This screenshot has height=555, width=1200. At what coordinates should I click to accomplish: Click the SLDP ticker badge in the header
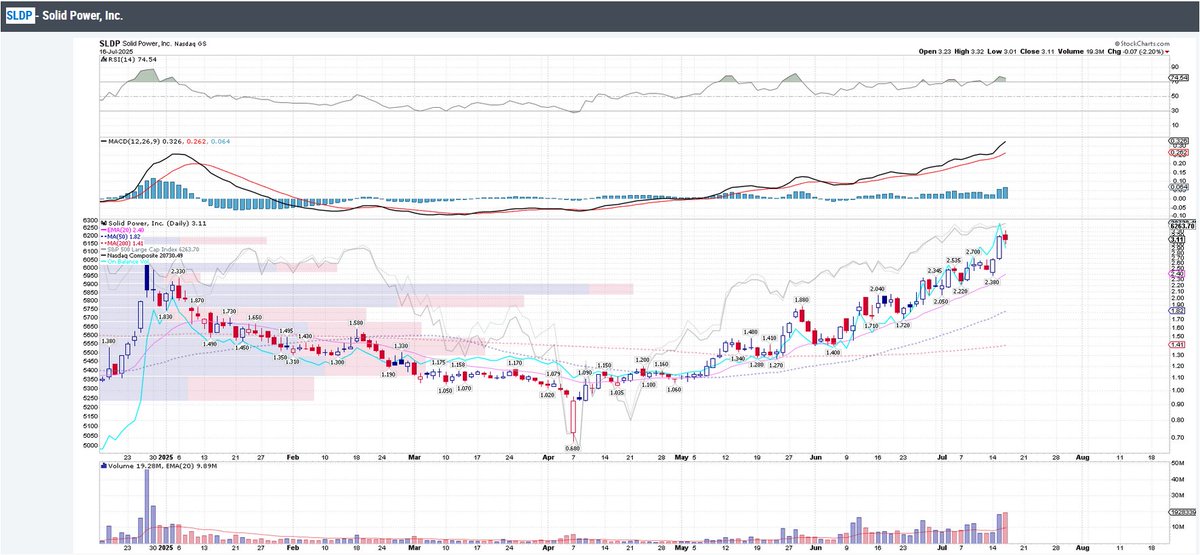coord(19,17)
